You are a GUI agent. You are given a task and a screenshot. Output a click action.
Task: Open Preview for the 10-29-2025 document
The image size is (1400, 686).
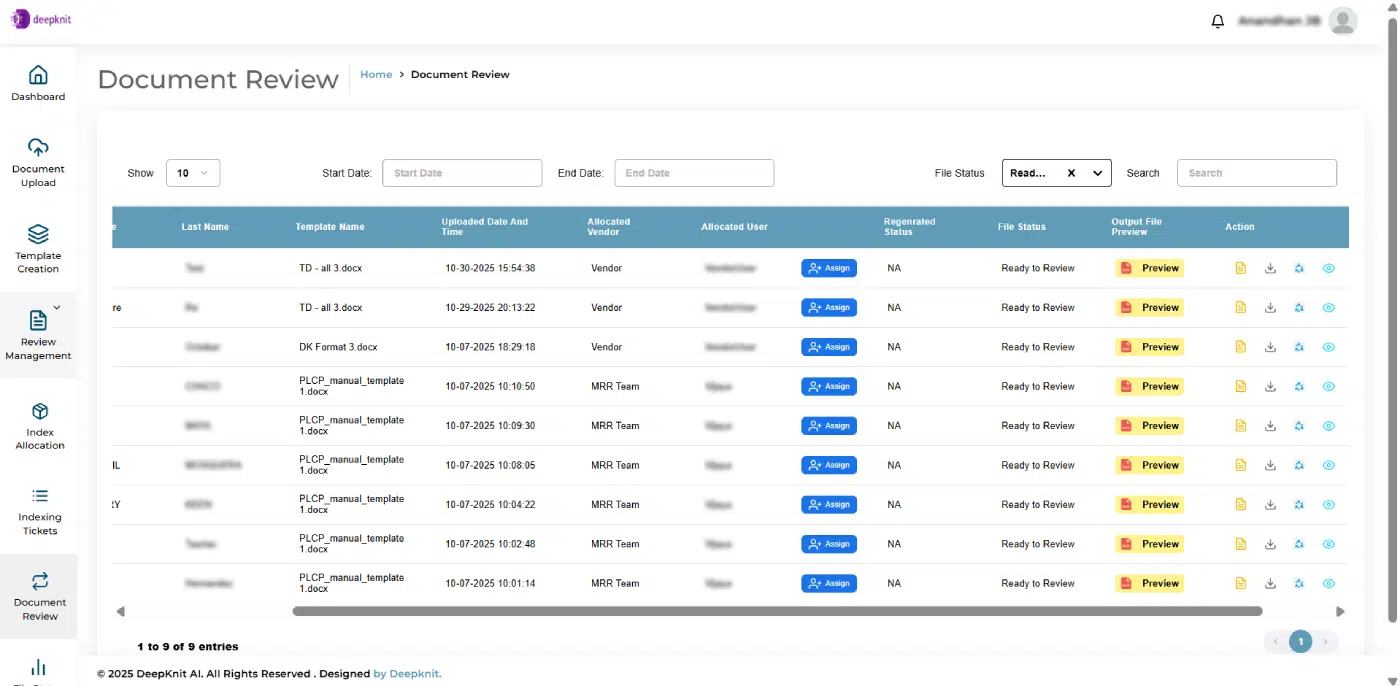tap(1149, 307)
